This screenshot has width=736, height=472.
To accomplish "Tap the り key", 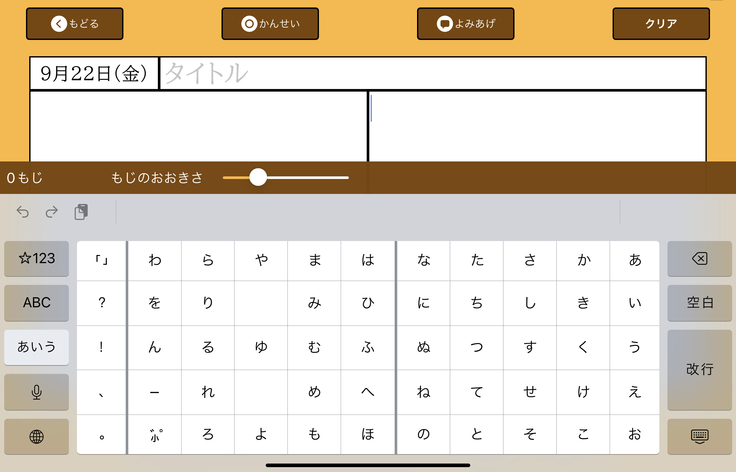I will tap(208, 303).
